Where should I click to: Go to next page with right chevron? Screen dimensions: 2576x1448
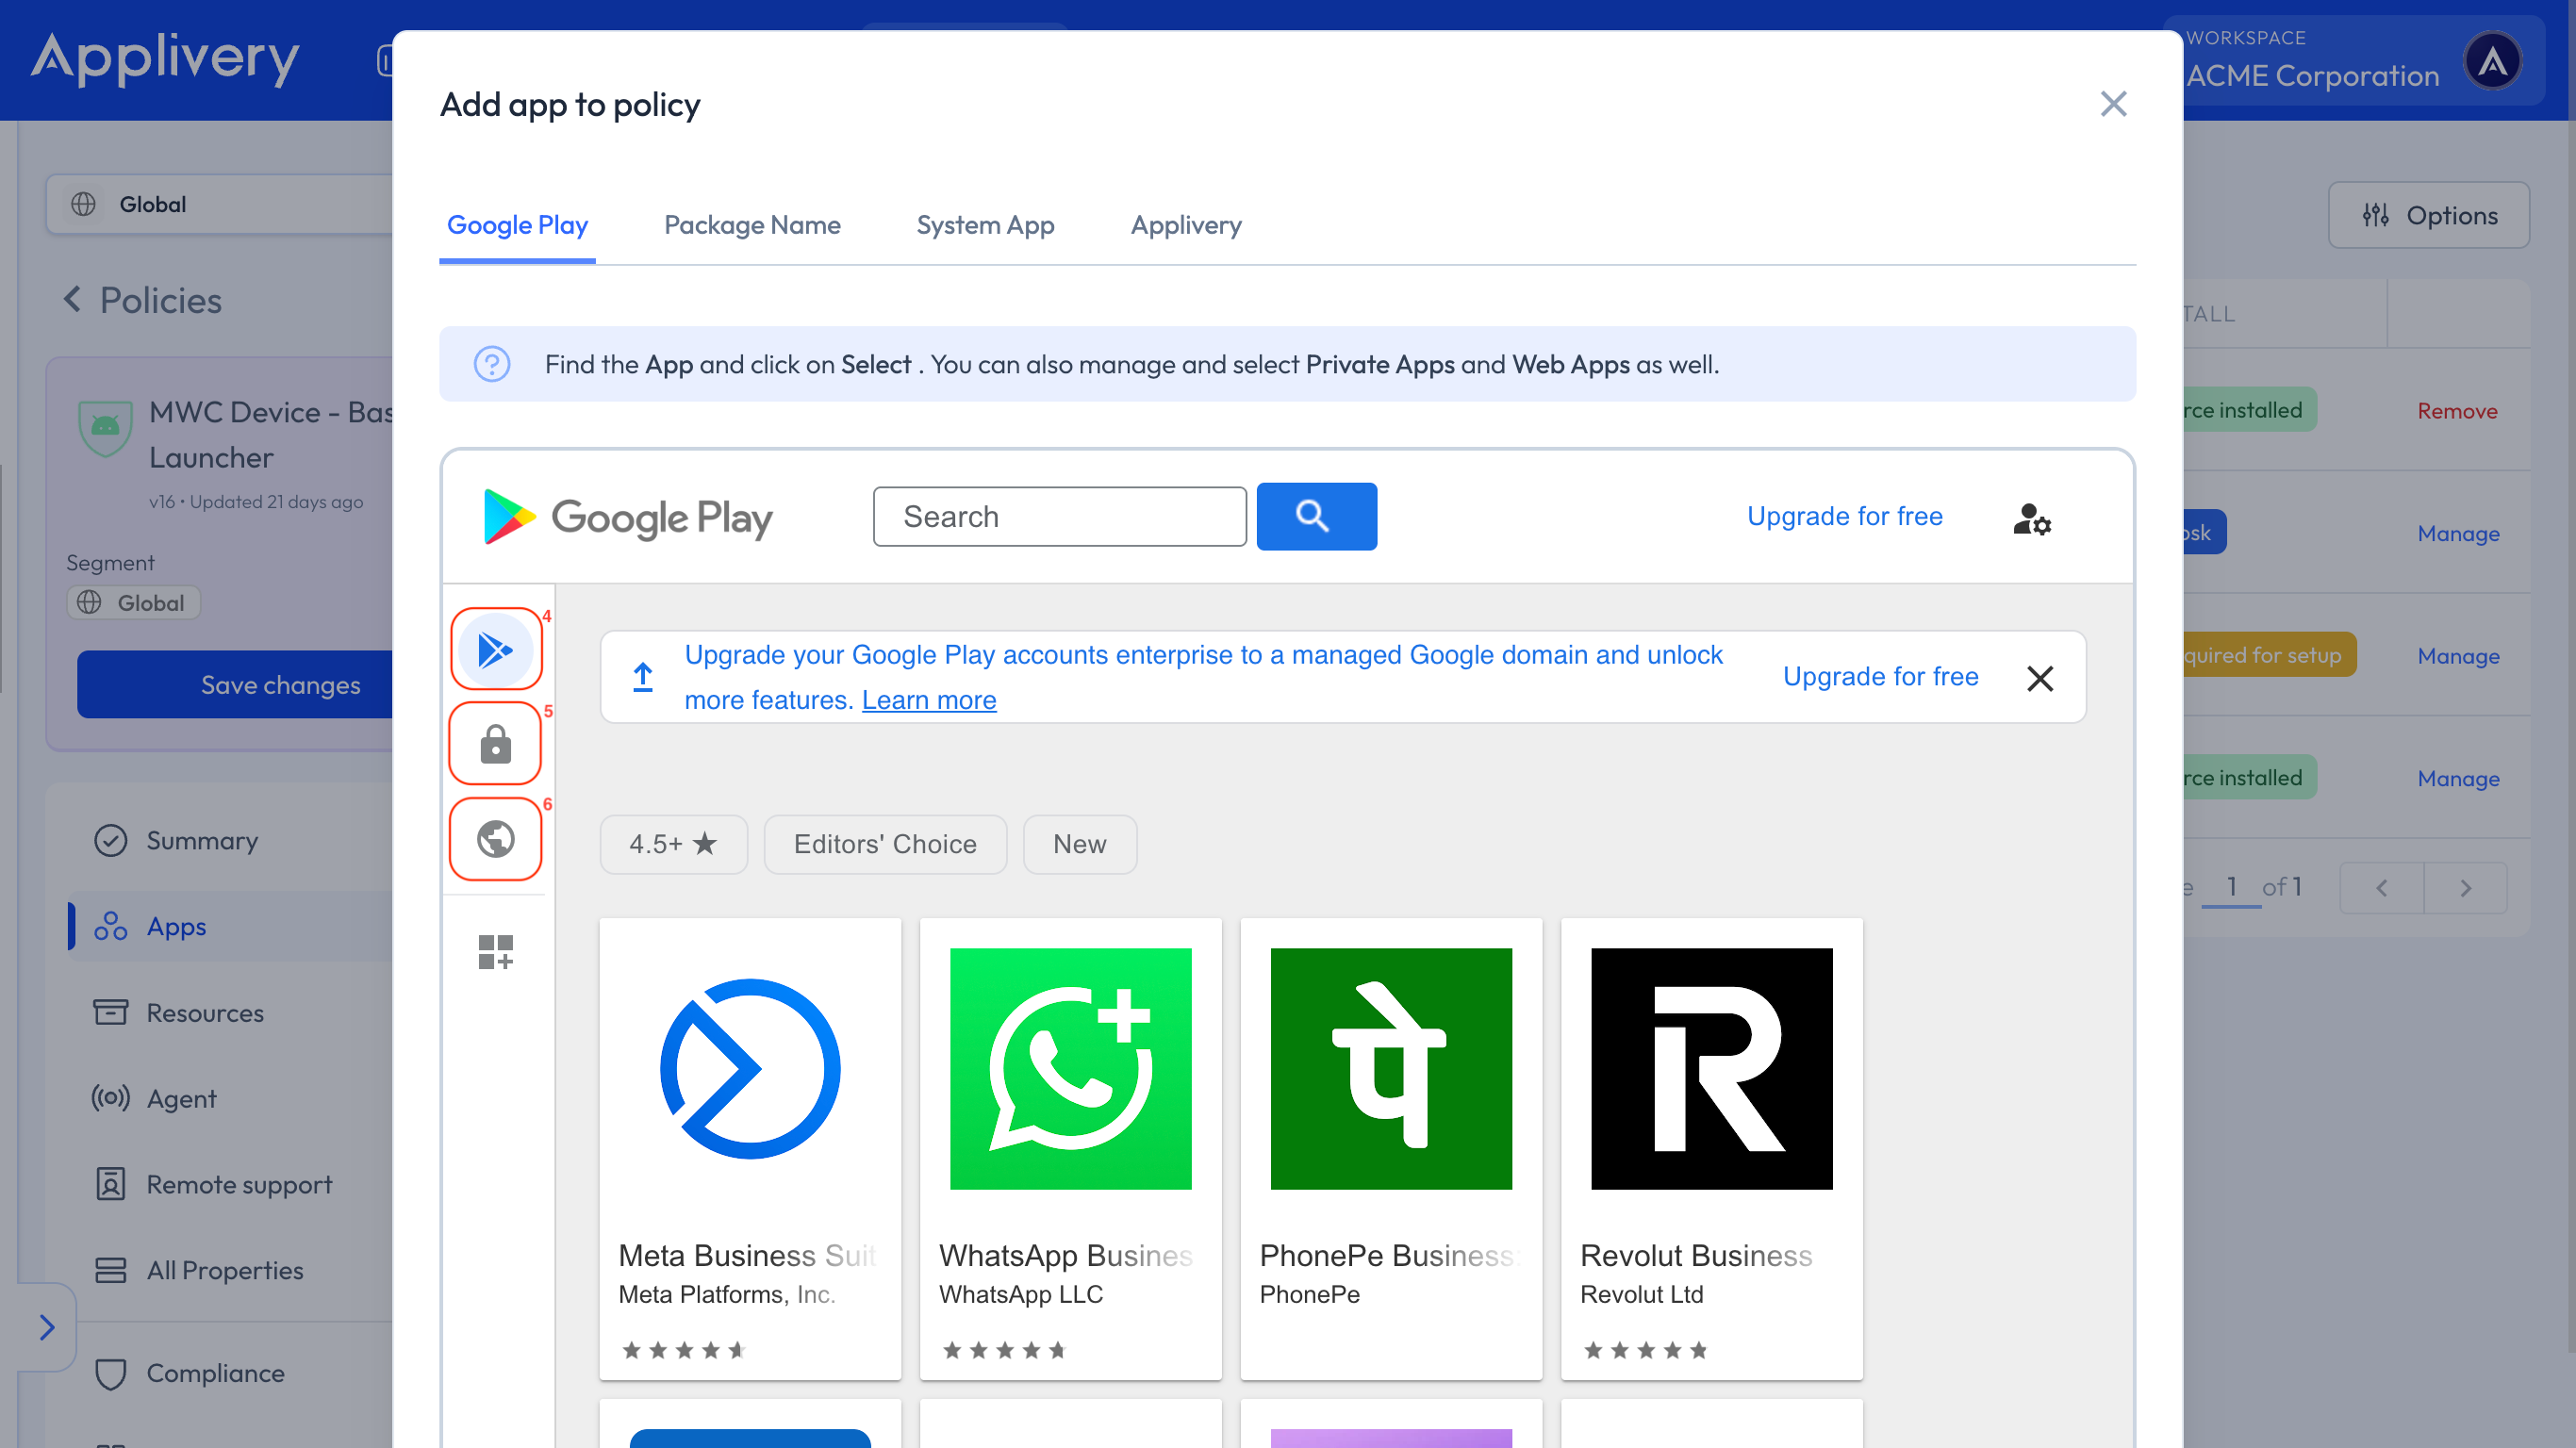click(x=2464, y=888)
